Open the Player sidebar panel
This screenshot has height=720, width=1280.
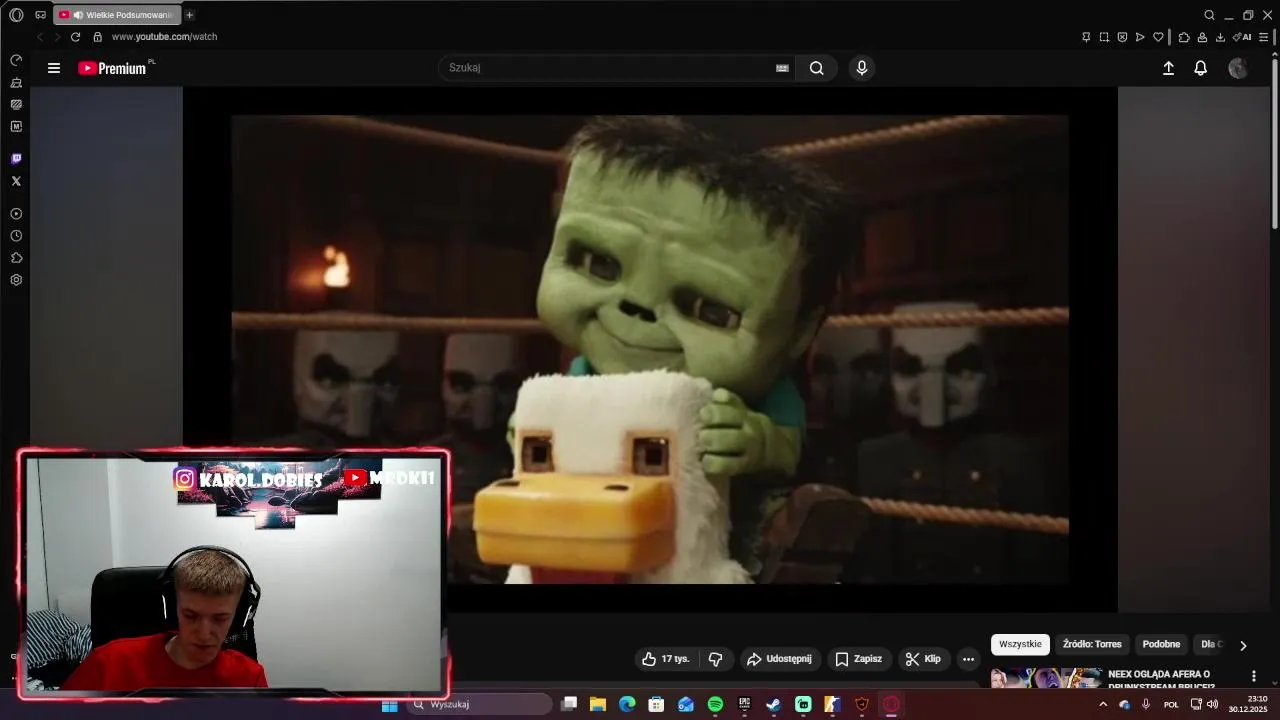point(16,214)
